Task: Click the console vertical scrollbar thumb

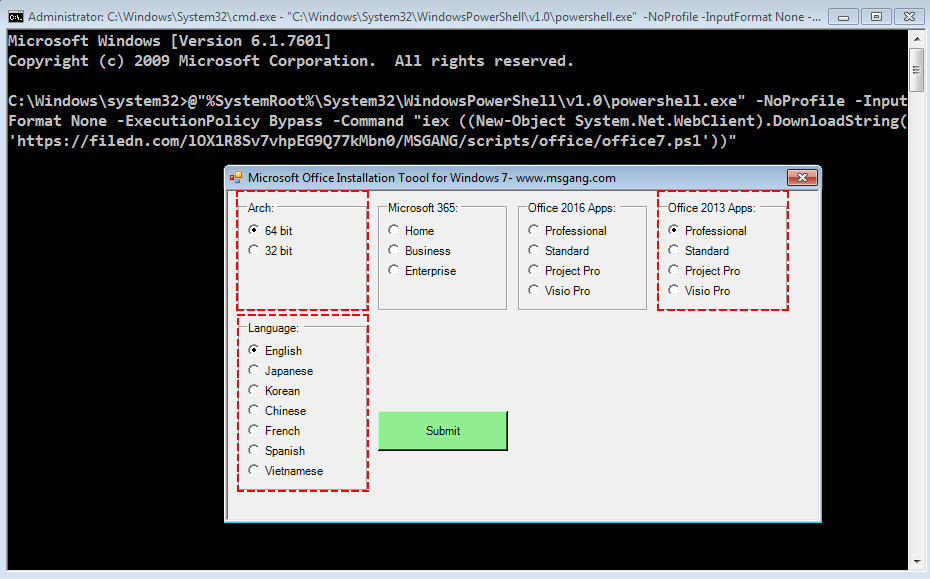Action: (917, 70)
